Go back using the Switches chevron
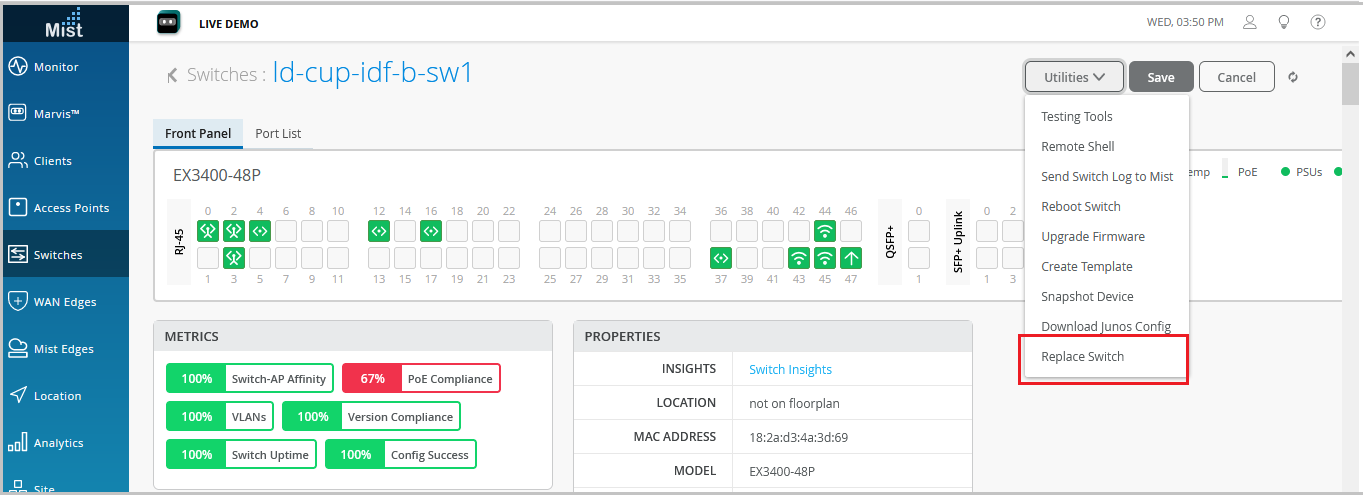Viewport: 1363px width, 495px height. point(172,74)
